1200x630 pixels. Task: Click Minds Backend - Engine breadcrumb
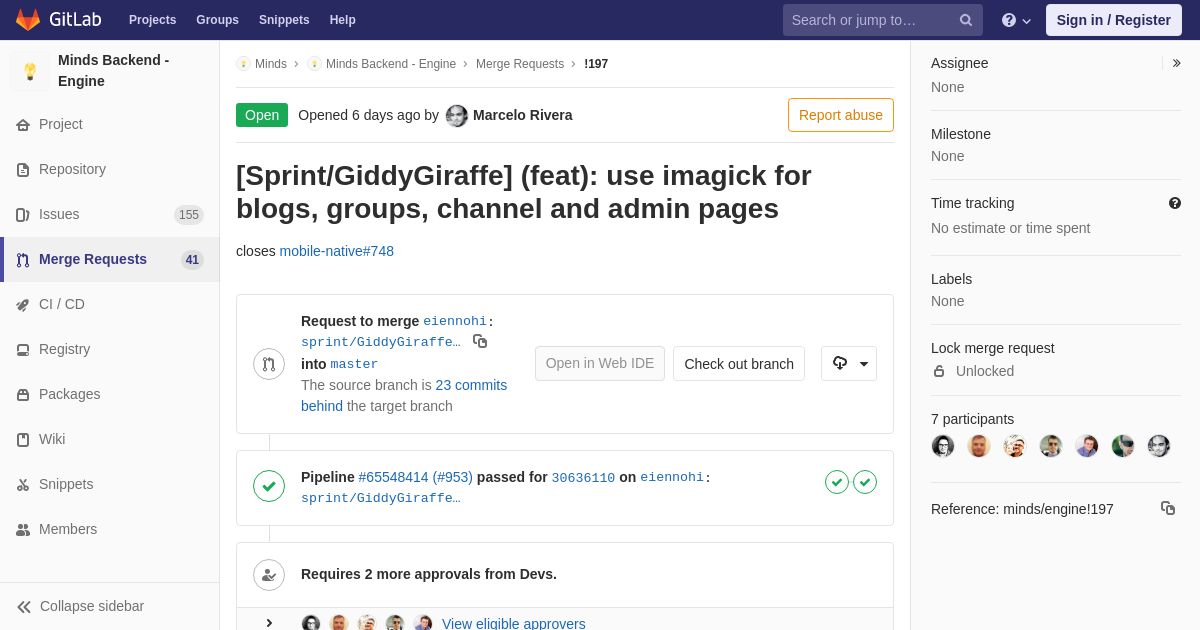pyautogui.click(x=391, y=64)
